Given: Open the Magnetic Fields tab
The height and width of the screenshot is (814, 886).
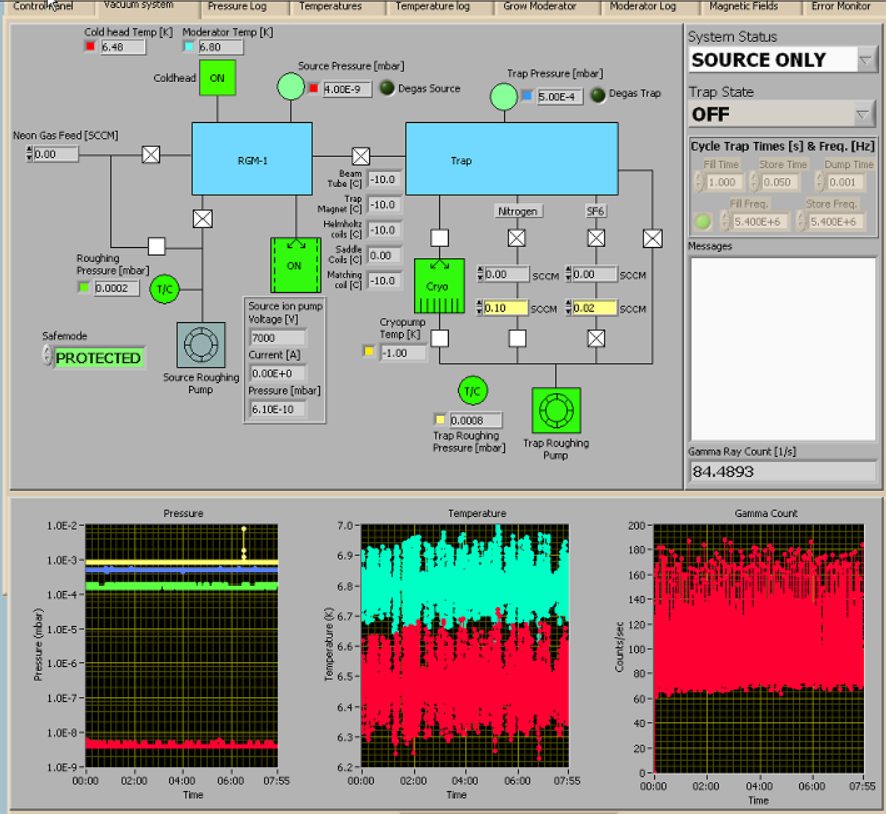Looking at the screenshot, I should pyautogui.click(x=743, y=7).
